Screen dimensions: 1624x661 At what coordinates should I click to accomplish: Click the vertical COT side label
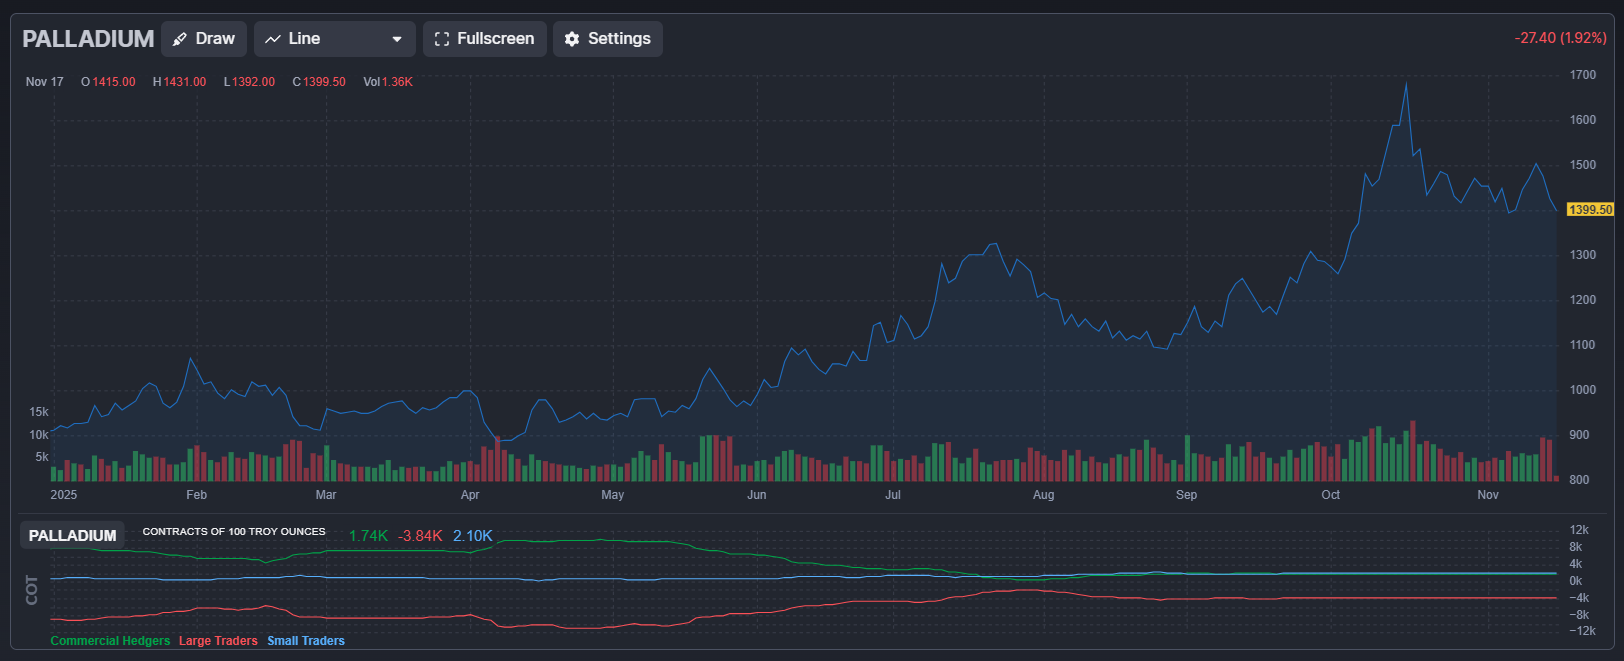point(32,590)
